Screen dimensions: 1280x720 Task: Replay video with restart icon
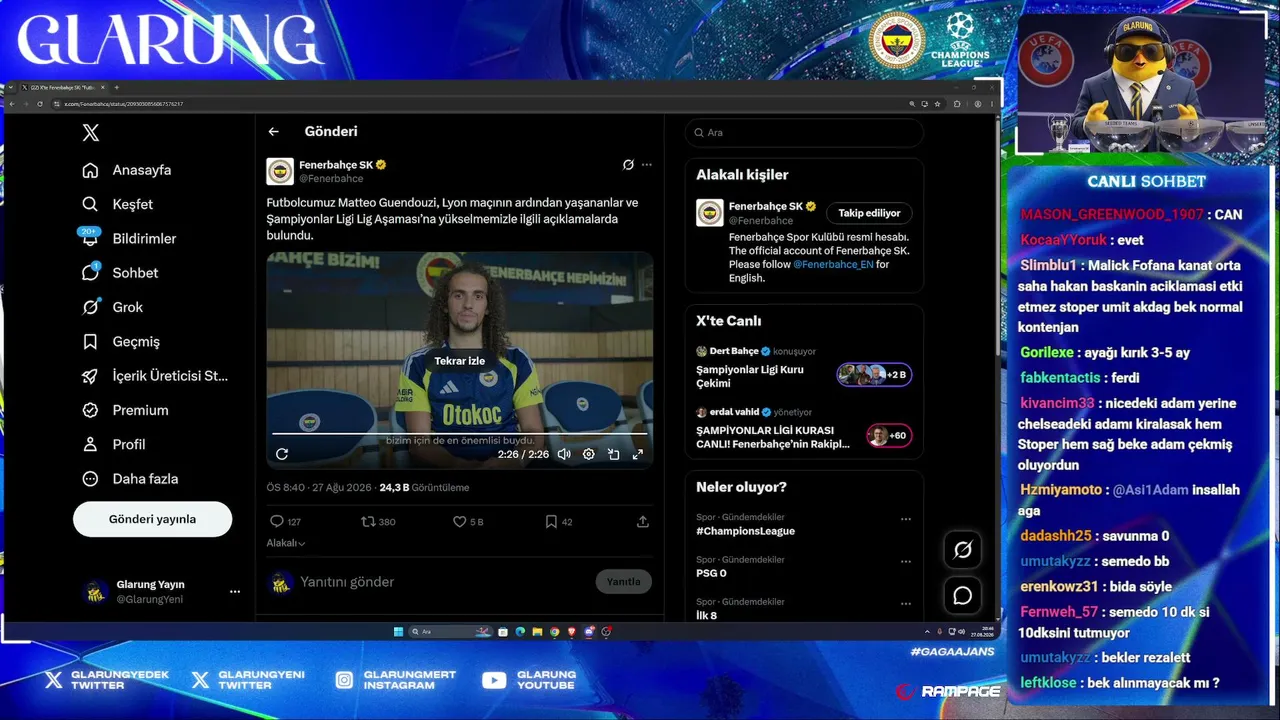(x=282, y=454)
